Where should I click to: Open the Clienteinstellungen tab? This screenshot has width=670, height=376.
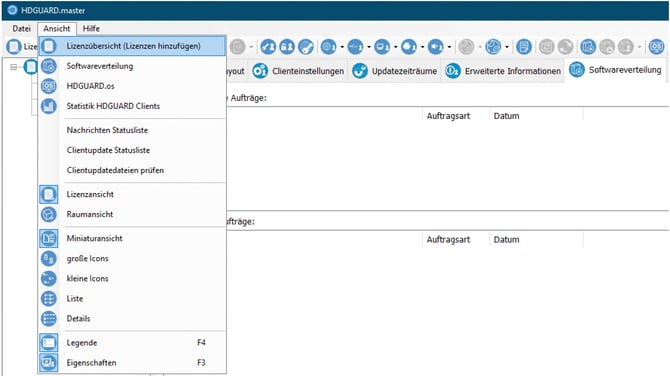[x=298, y=71]
